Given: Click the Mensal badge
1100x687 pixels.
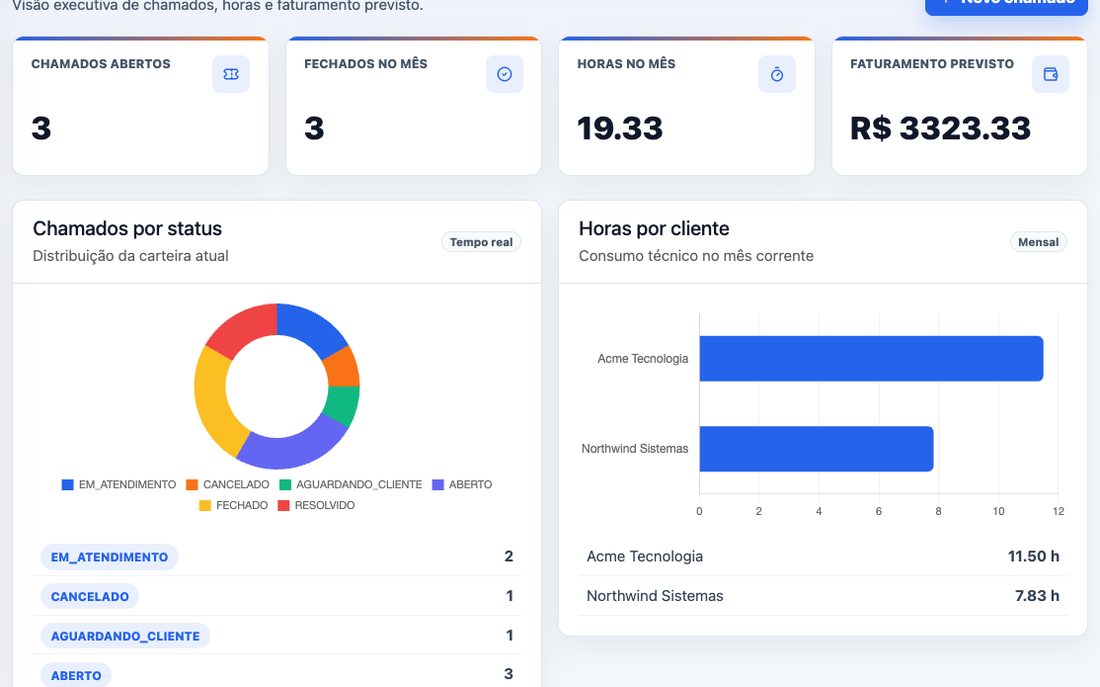Looking at the screenshot, I should 1038,242.
